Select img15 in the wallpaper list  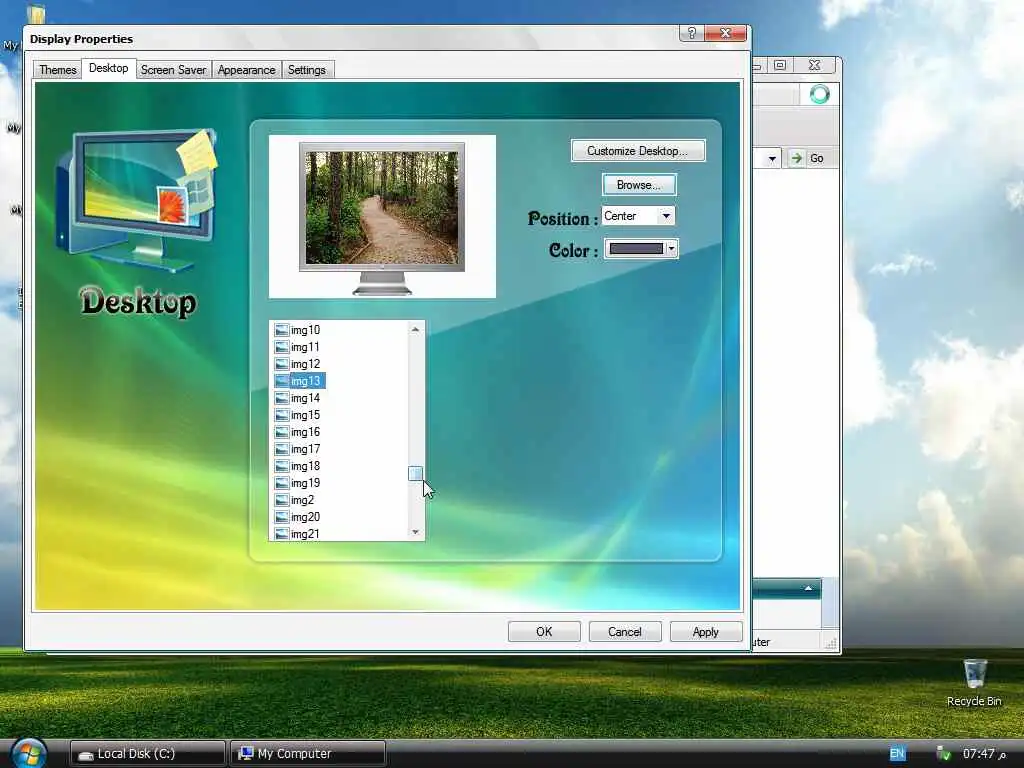(305, 415)
